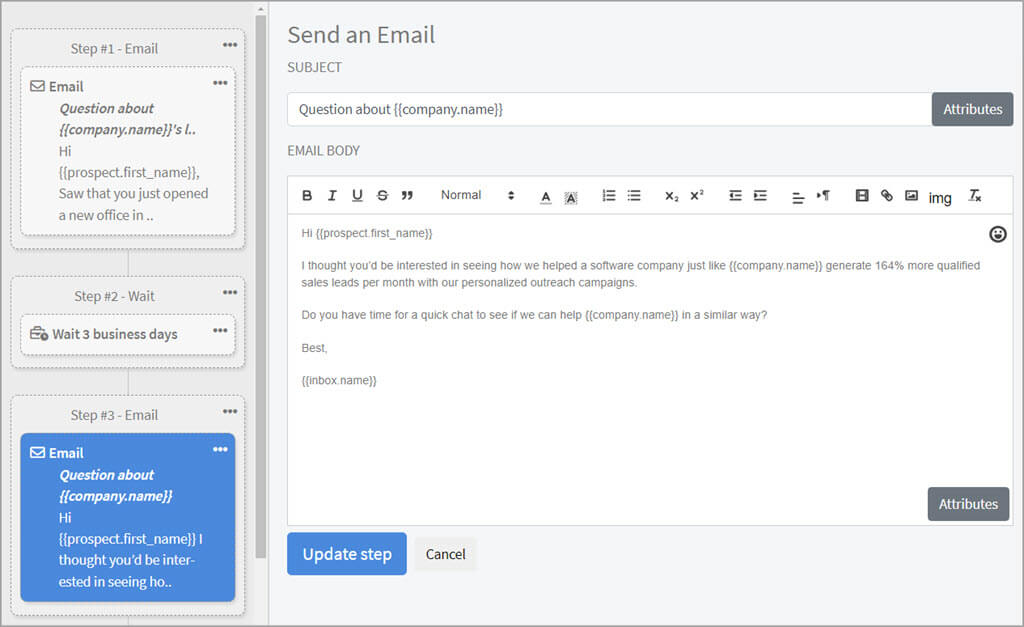Toggle italic formatting in the editor
Viewport: 1024px width, 627px height.
point(332,196)
